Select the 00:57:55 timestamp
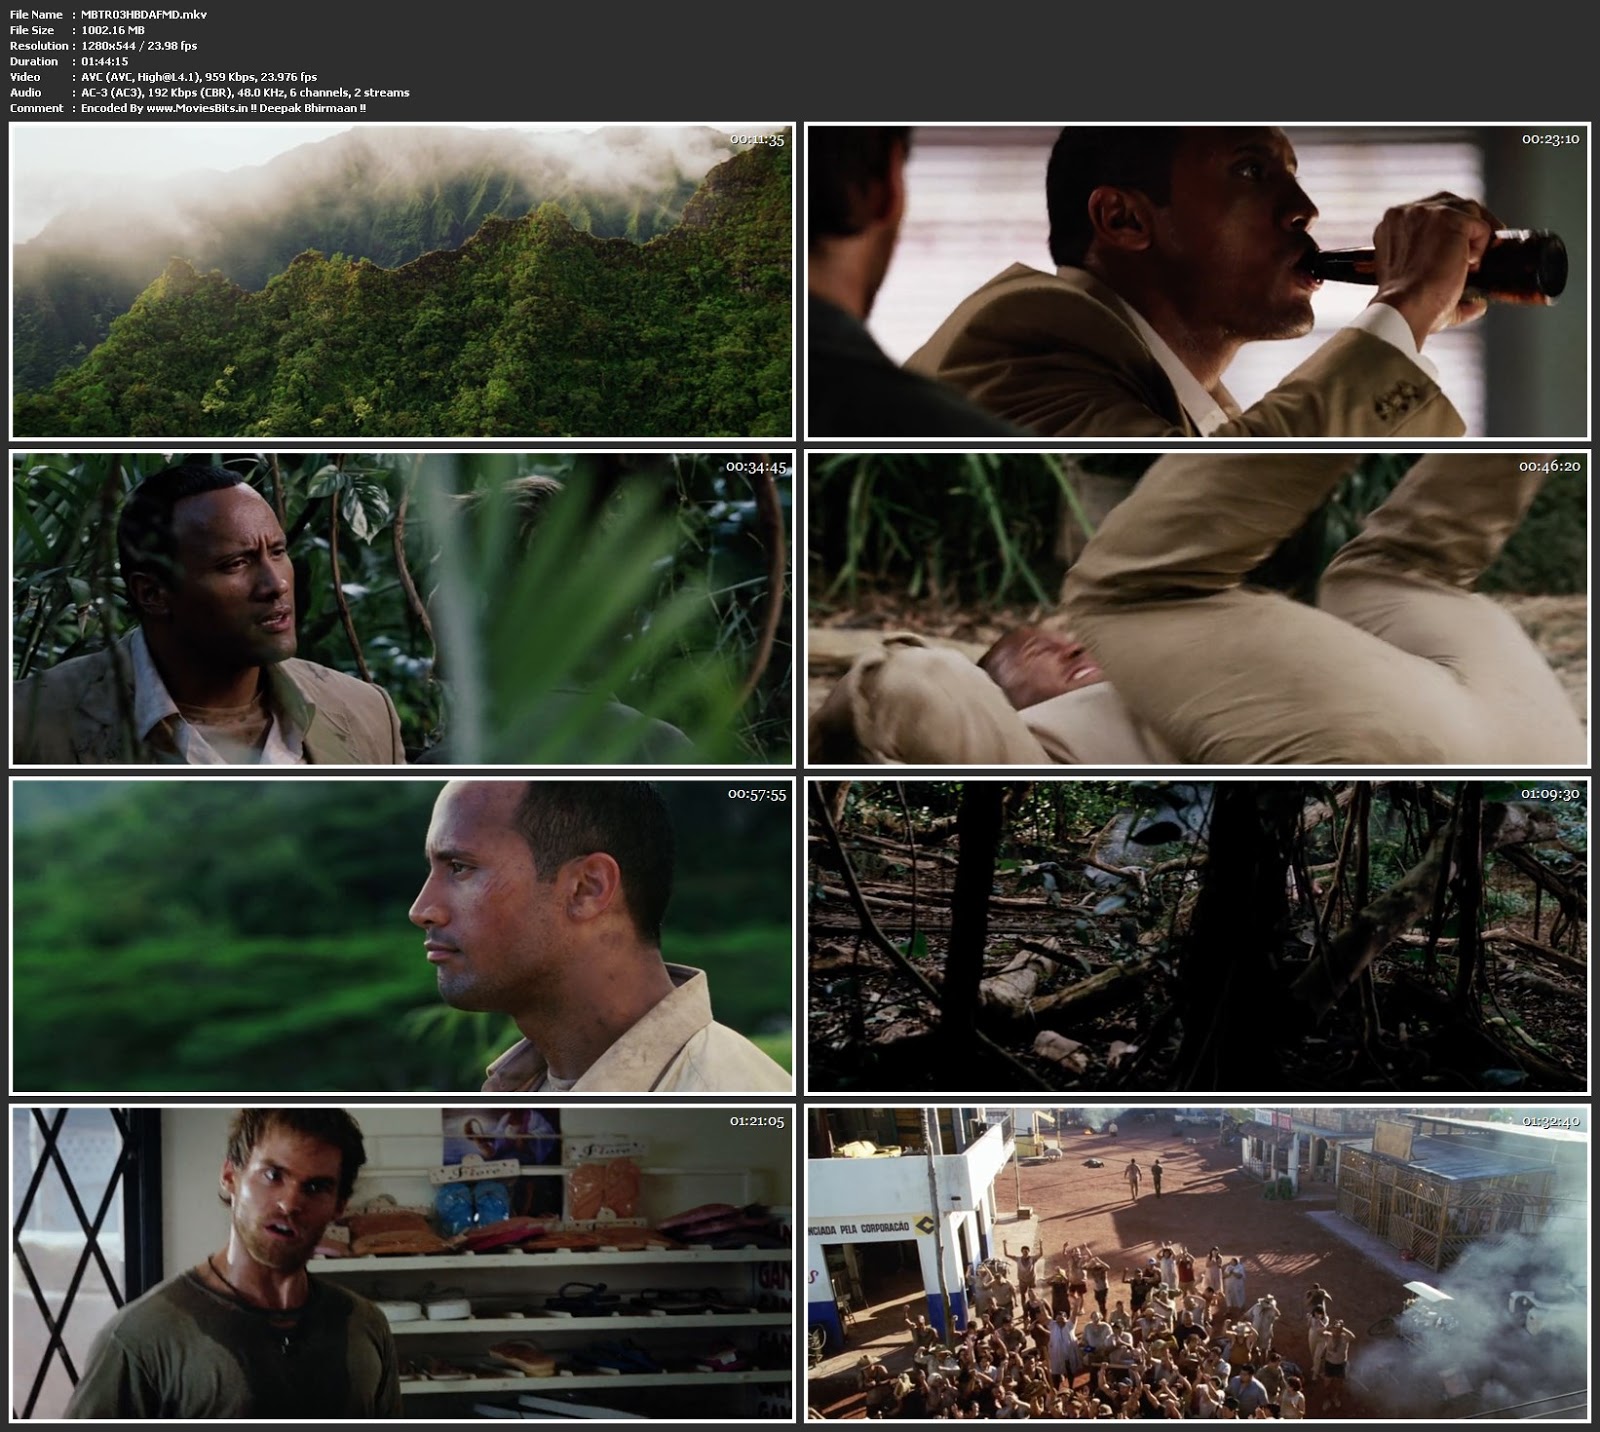 coord(757,794)
